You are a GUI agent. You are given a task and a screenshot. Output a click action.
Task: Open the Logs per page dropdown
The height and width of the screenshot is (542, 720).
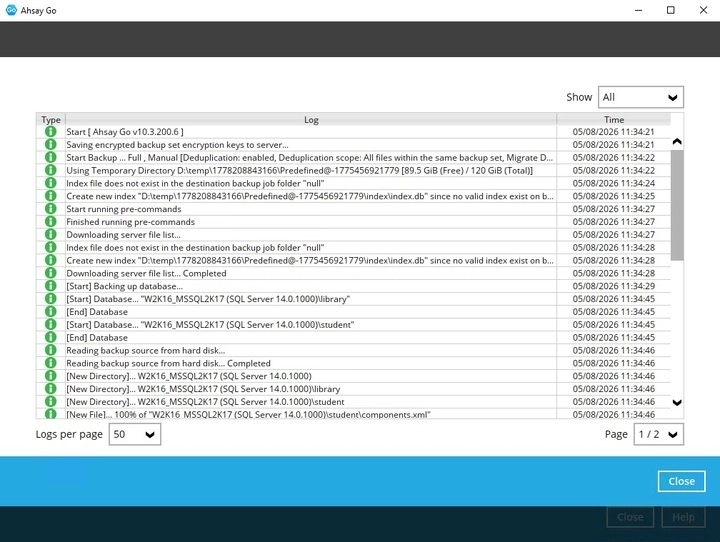[135, 434]
